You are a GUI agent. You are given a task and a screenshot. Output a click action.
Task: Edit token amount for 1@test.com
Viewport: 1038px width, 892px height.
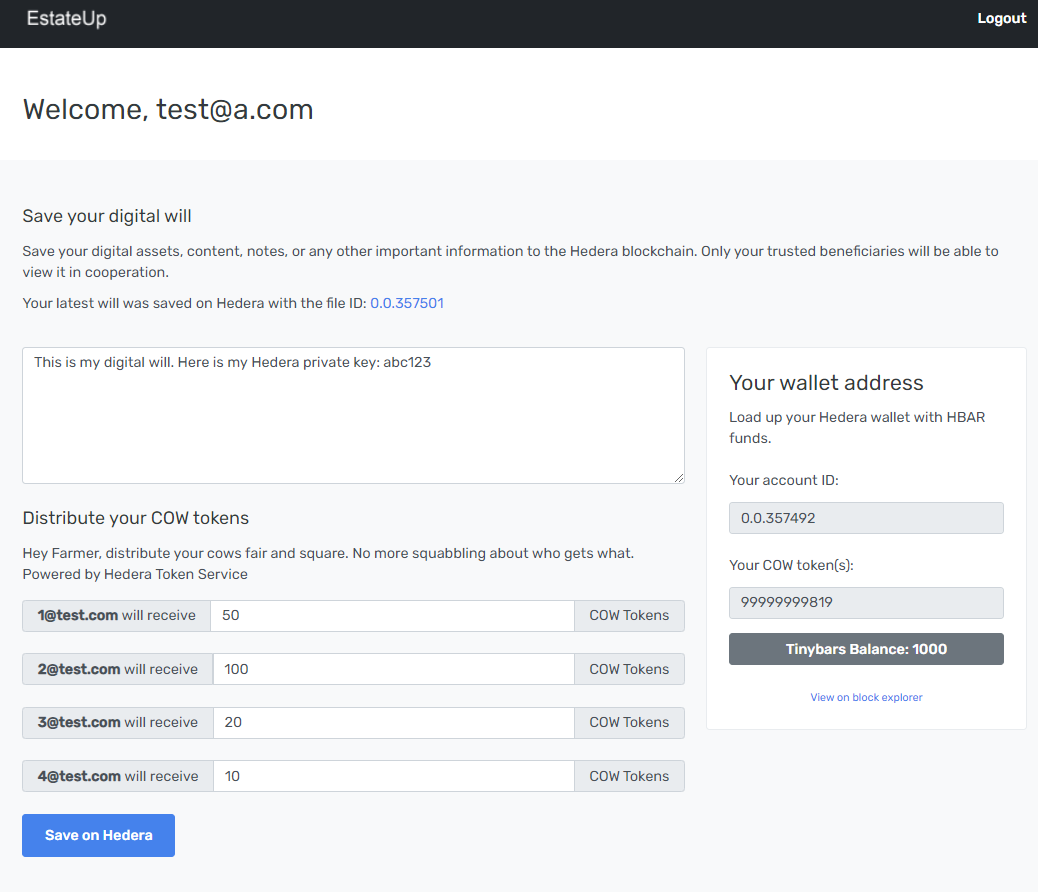tap(392, 616)
